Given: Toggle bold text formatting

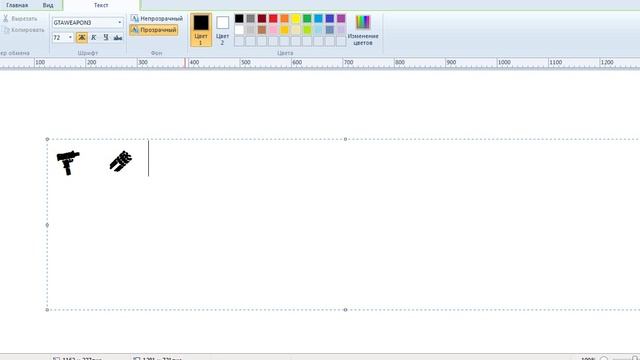Looking at the screenshot, I should coord(82,38).
